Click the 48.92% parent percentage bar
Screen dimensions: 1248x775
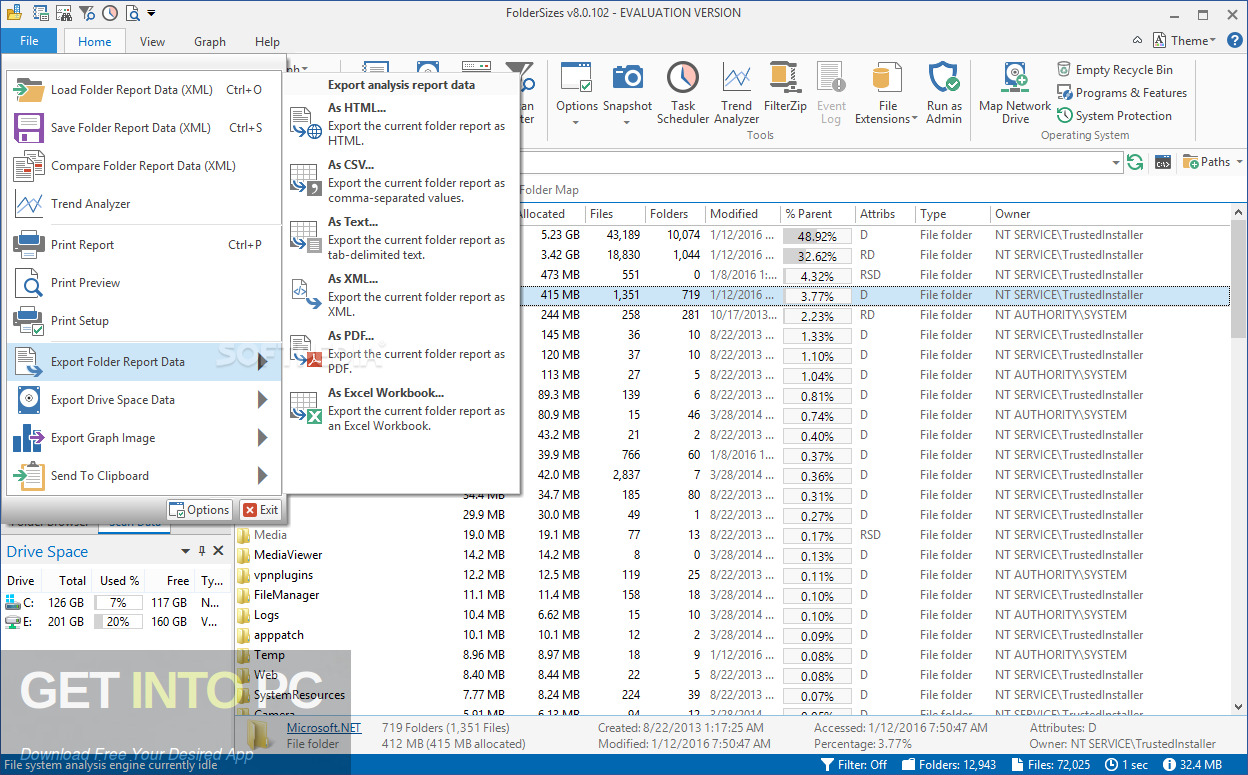click(817, 236)
